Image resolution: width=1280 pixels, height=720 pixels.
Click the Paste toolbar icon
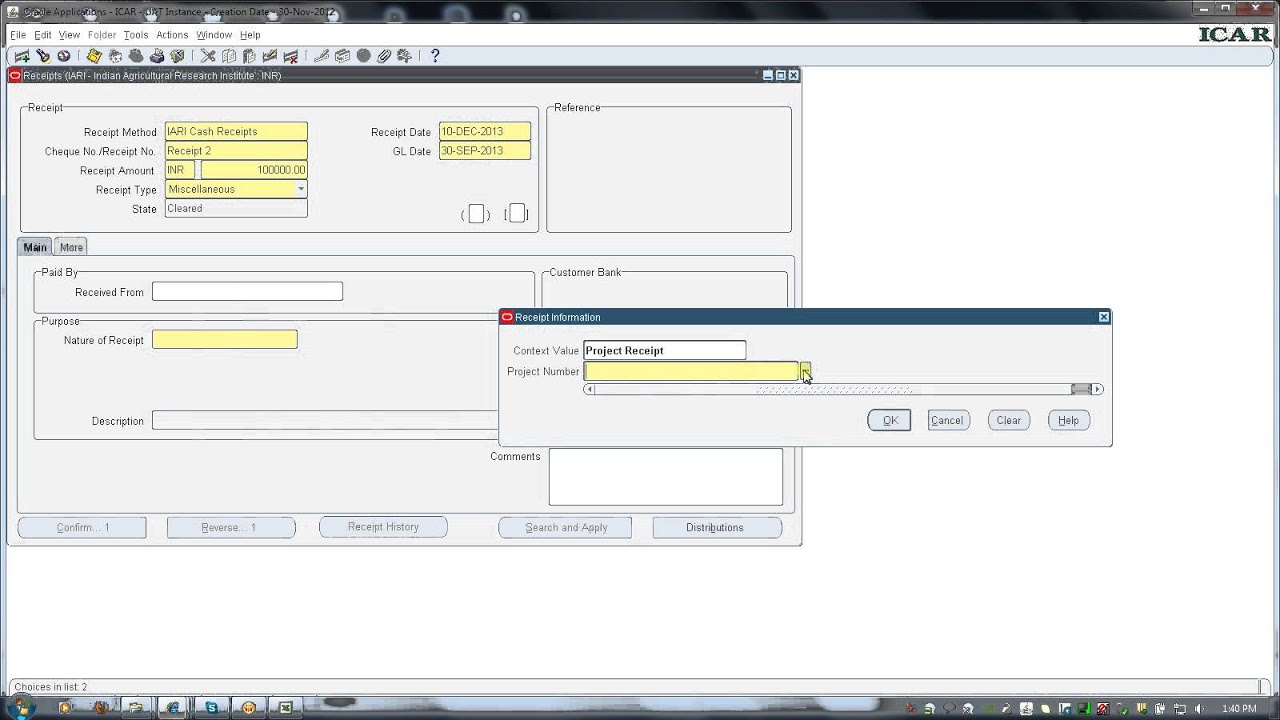point(249,56)
